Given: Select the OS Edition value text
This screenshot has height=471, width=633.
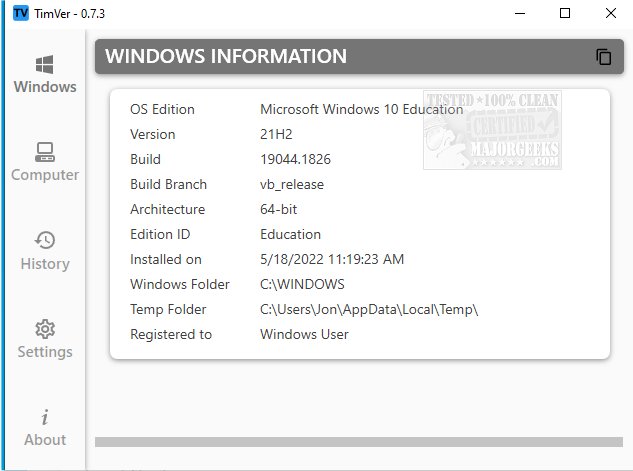Looking at the screenshot, I should coord(360,109).
